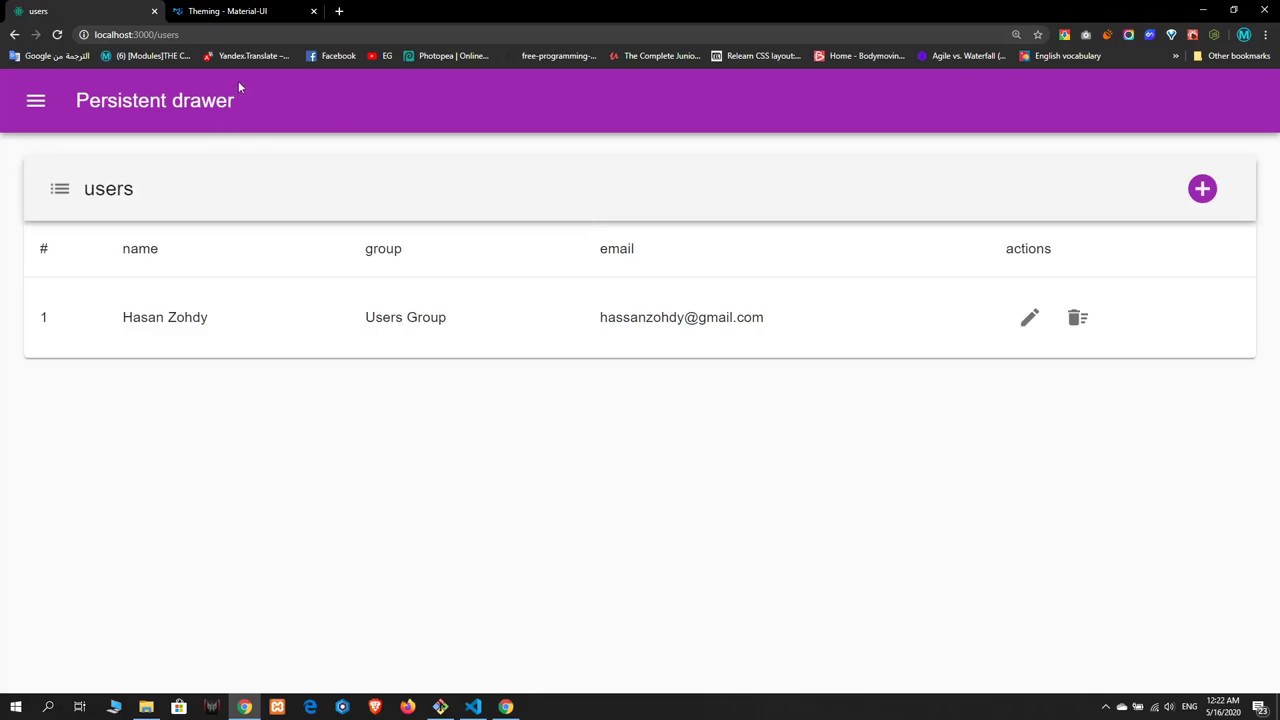Edit Hasan Zohdy with pencil icon
Viewport: 1280px width, 720px height.
pos(1030,318)
